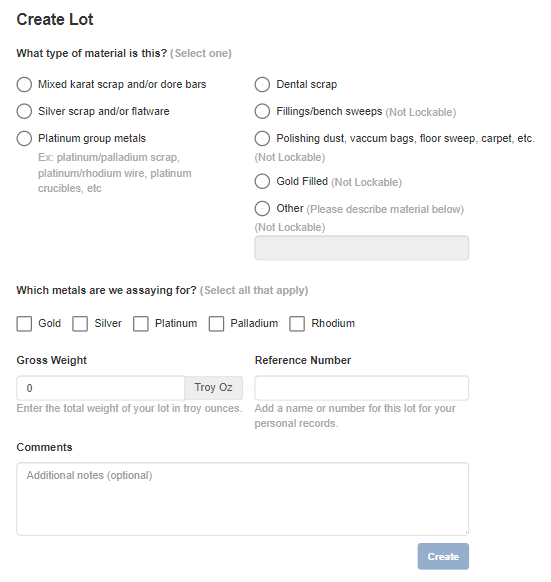The width and height of the screenshot is (551, 582).
Task: Choose Polishing dust, vaccum bags option
Action: click(262, 138)
